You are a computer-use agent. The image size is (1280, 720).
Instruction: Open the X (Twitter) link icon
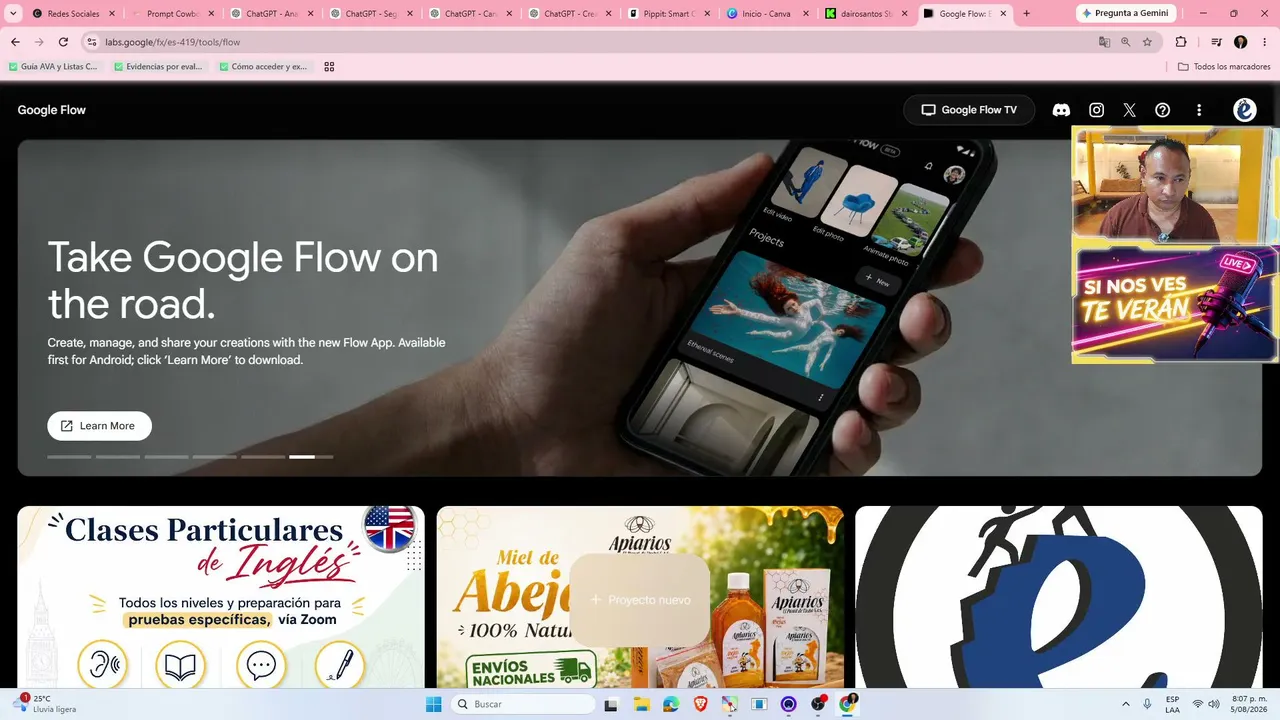(1129, 110)
